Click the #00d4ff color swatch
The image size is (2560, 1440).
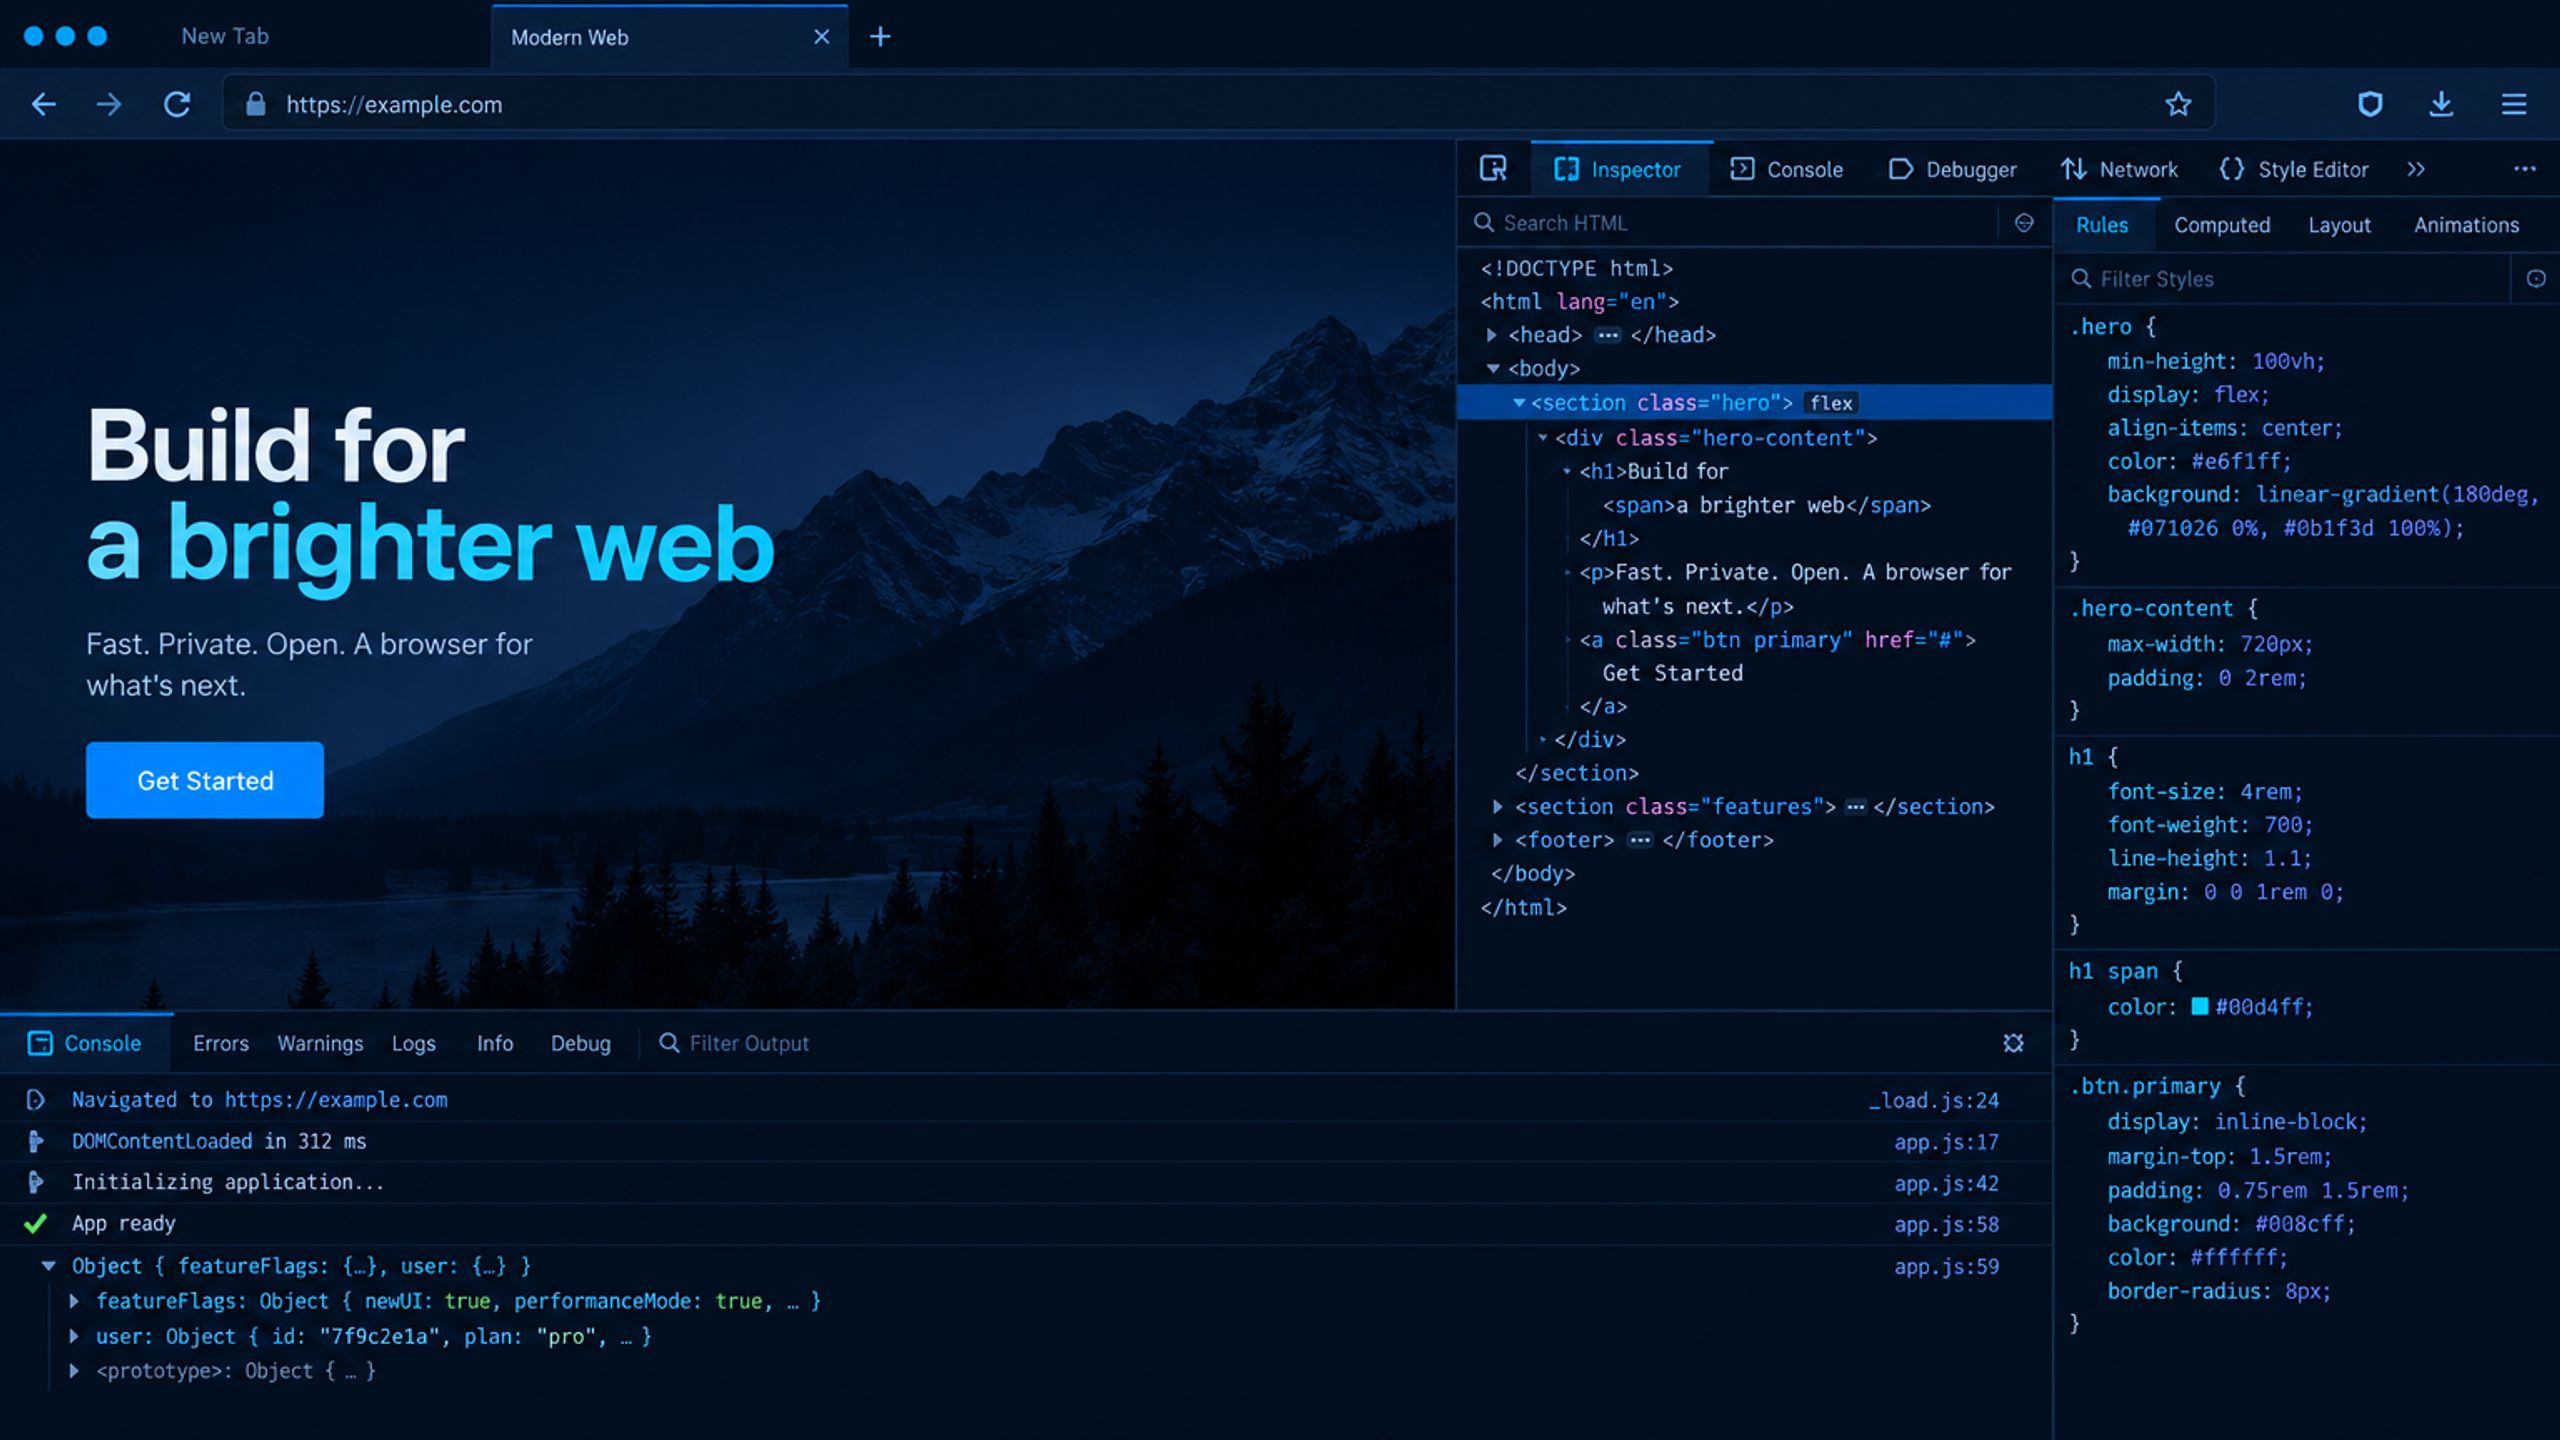[2199, 1006]
